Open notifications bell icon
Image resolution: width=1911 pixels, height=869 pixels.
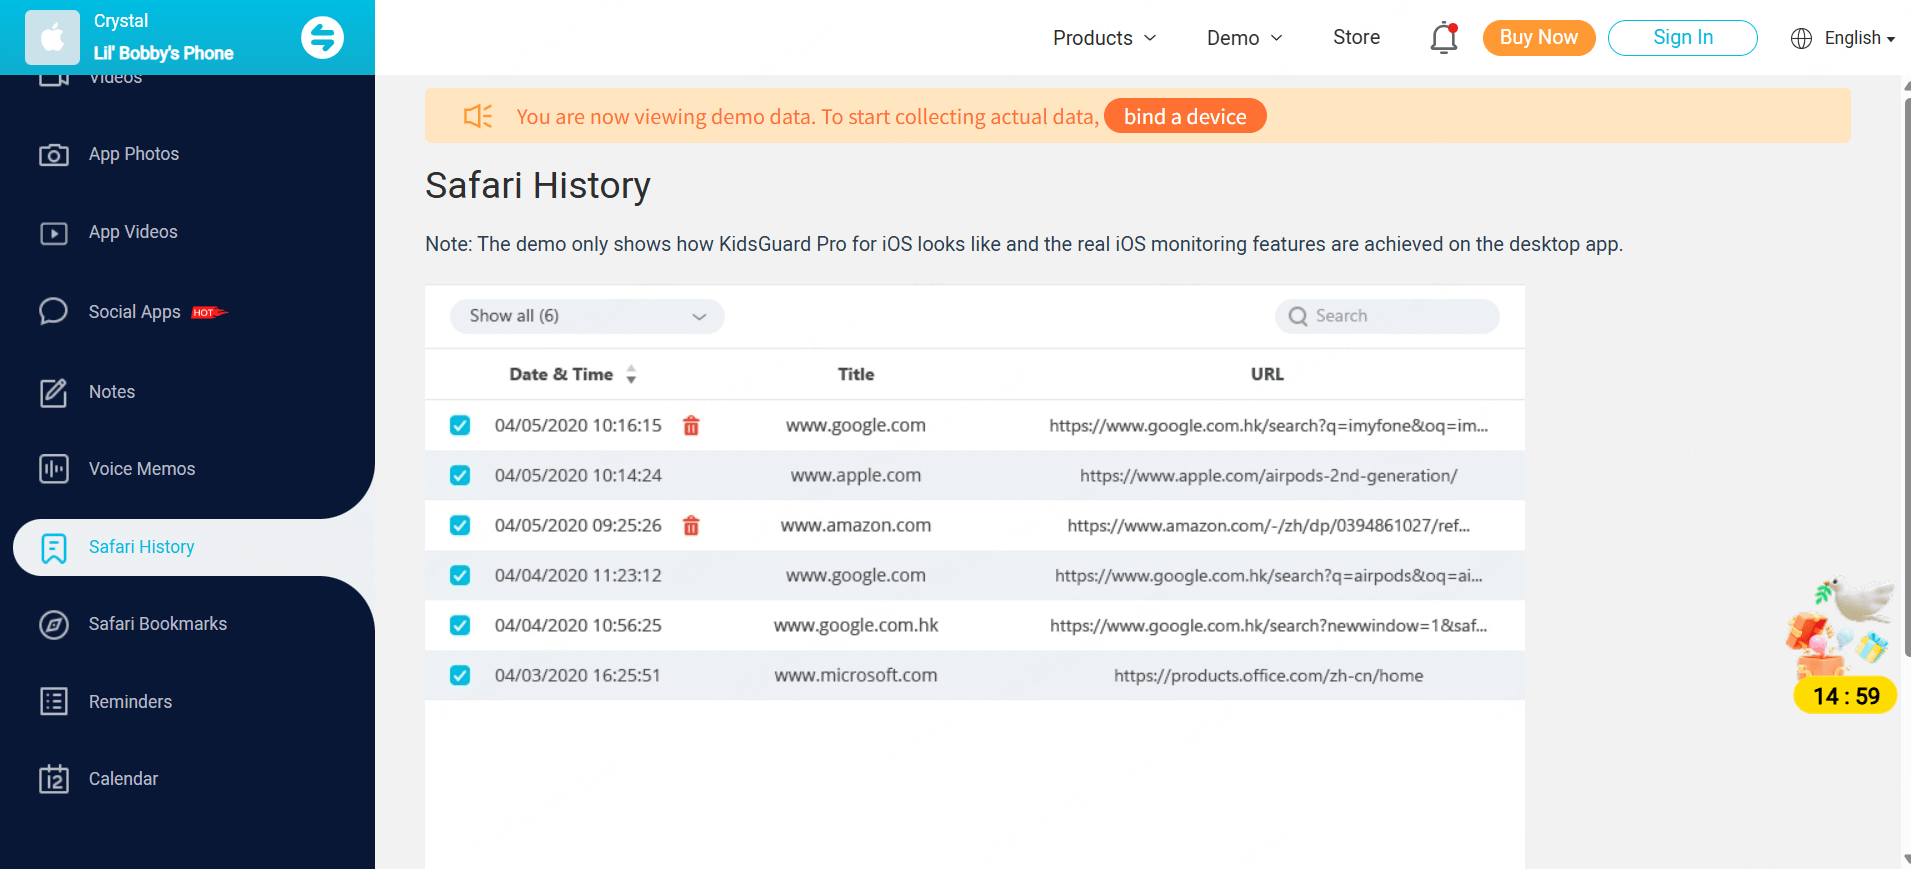click(x=1444, y=38)
